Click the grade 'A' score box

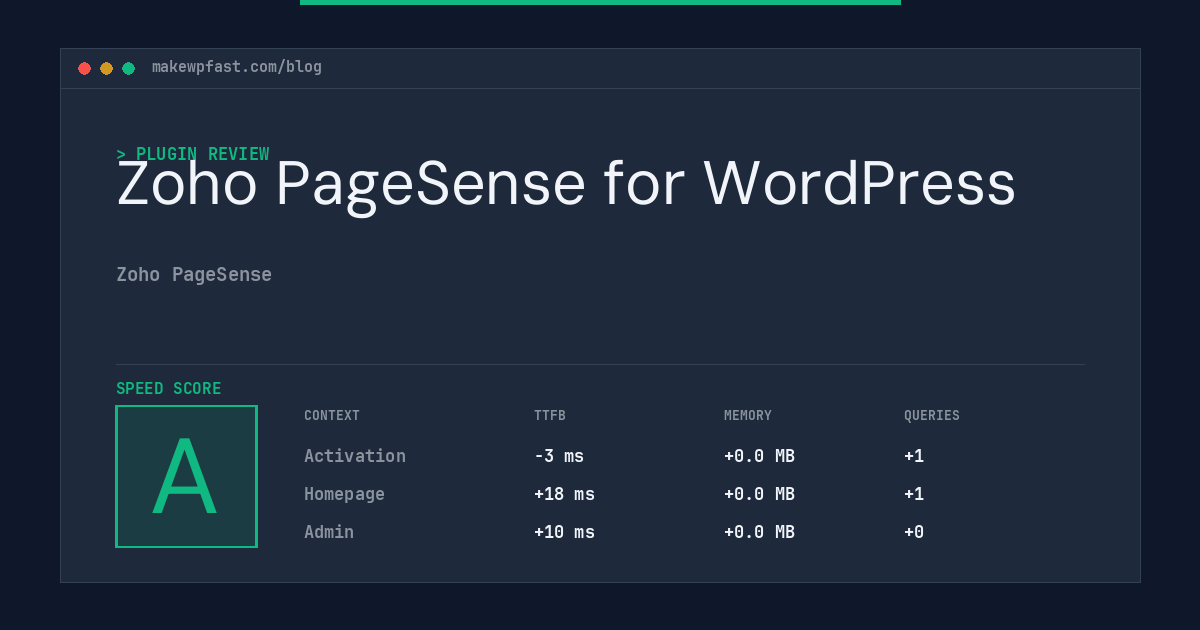pyautogui.click(x=186, y=476)
